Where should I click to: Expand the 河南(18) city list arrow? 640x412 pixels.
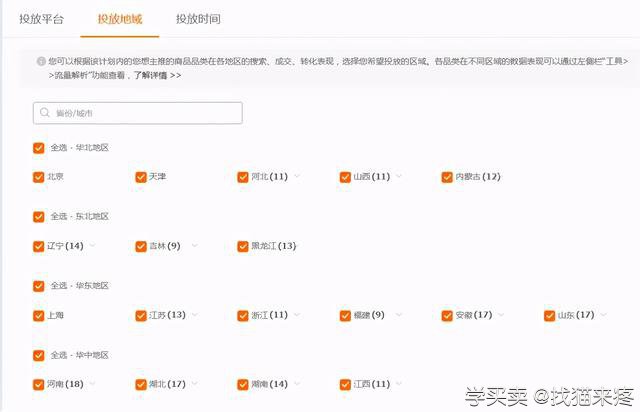pos(93,383)
